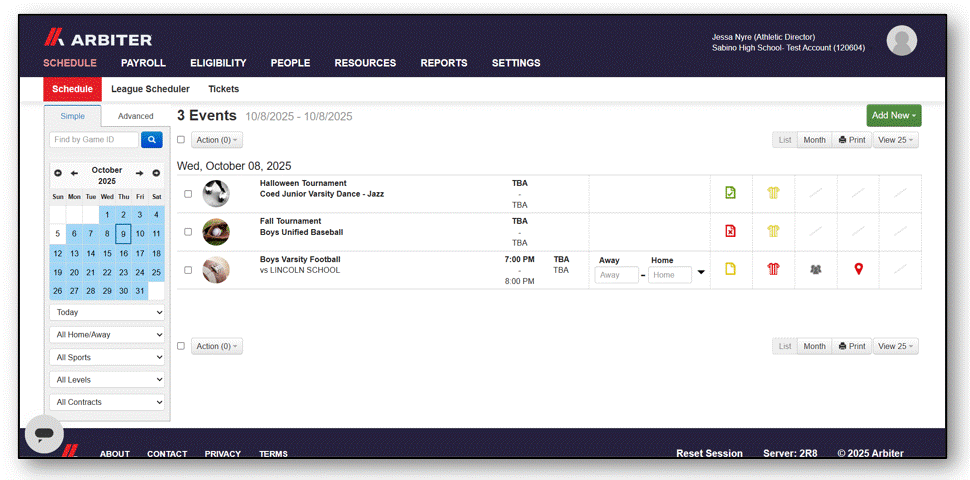Viewport: 970px width, 480px height.
Task: Click the Fall Tournament baseball thumbnail image
Action: pyautogui.click(x=216, y=232)
